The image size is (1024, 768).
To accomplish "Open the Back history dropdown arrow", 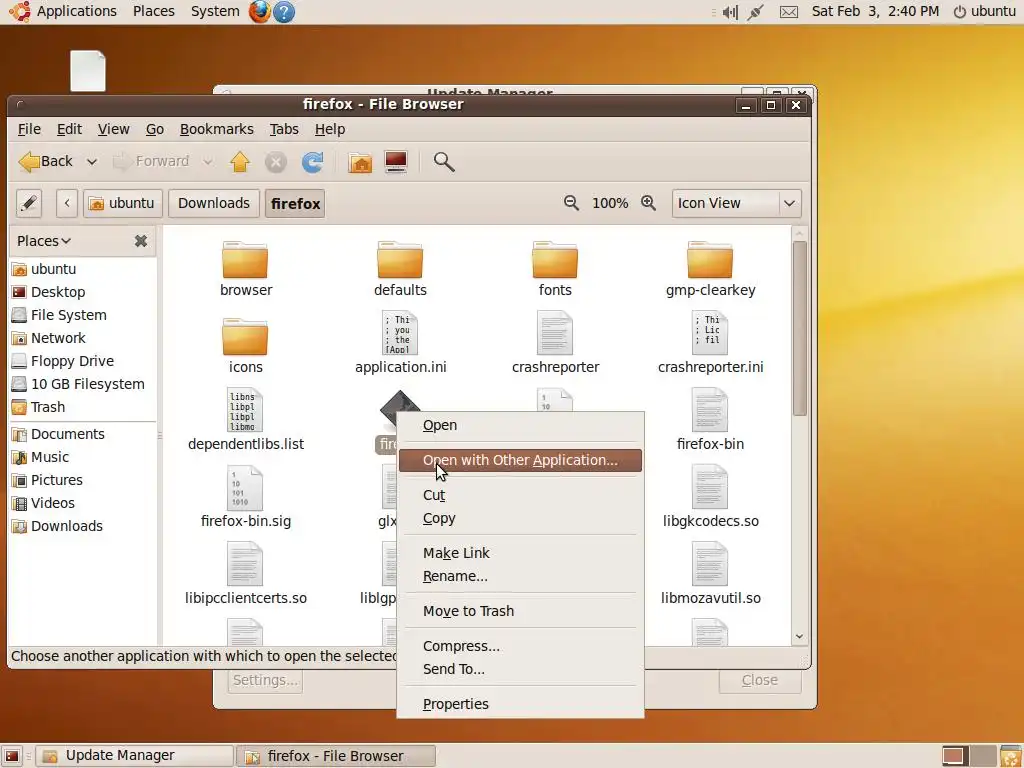I will coord(92,161).
